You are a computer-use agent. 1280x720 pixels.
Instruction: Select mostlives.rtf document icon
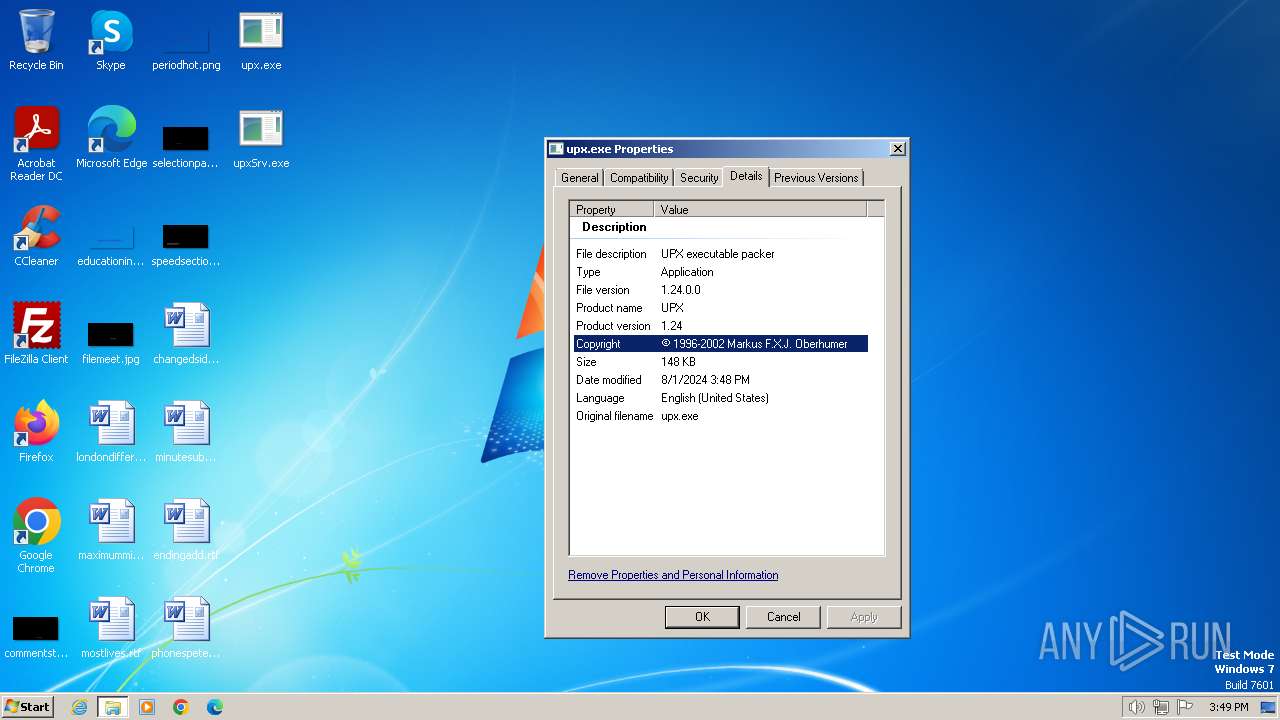(x=111, y=628)
